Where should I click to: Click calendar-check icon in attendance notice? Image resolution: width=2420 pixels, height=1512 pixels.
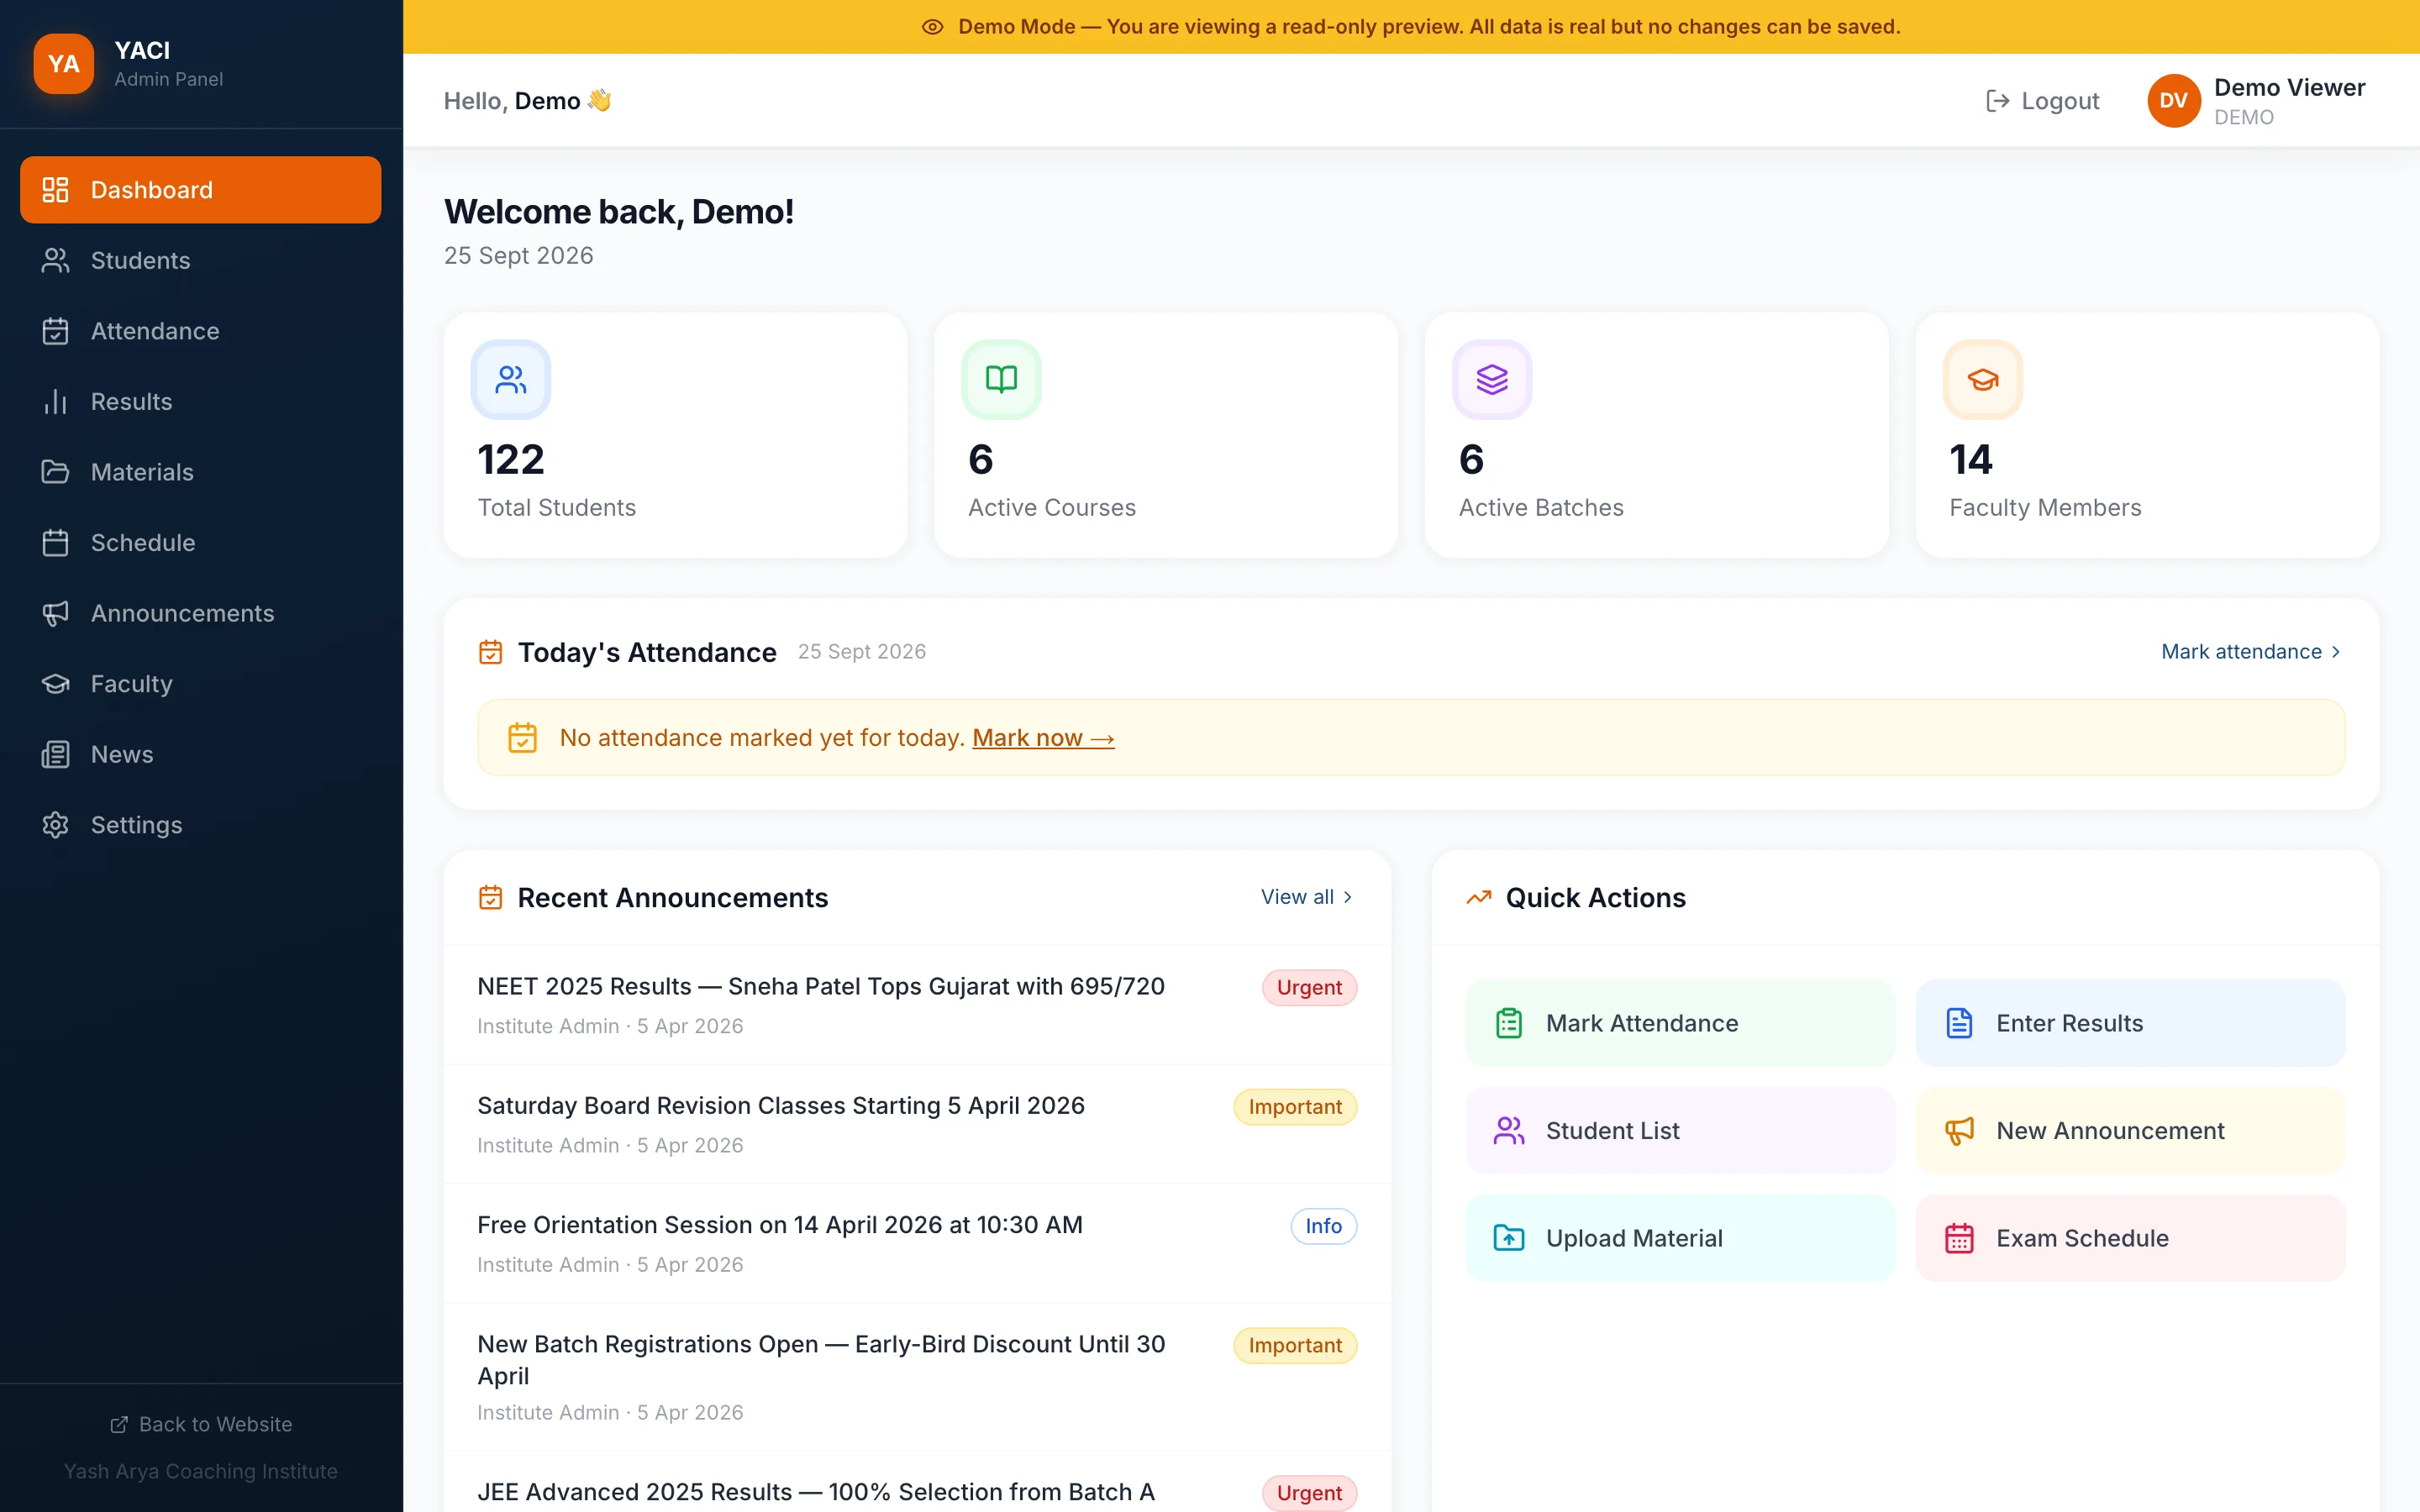pos(522,738)
